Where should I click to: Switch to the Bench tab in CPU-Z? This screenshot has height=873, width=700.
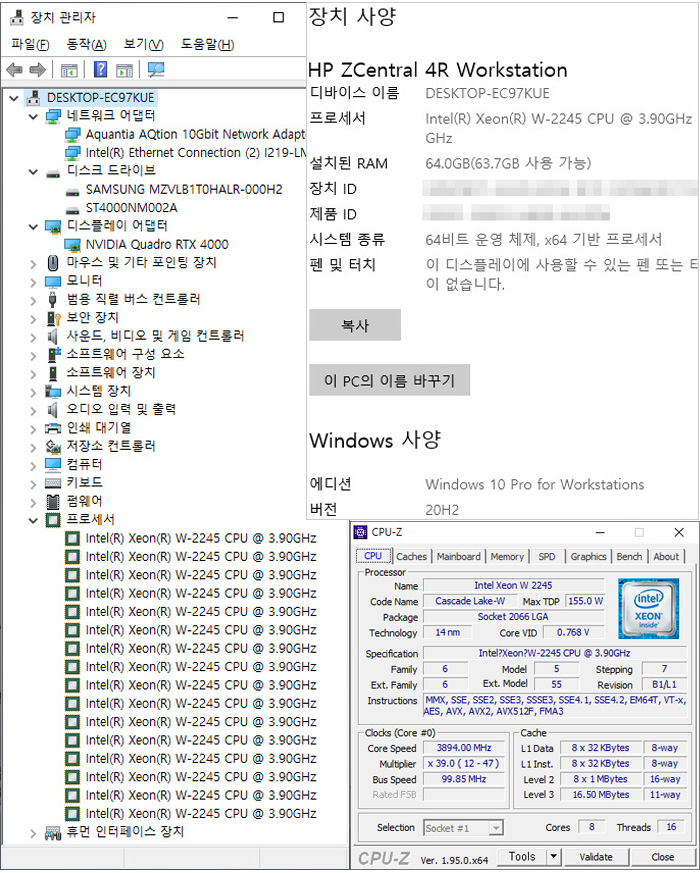point(629,556)
